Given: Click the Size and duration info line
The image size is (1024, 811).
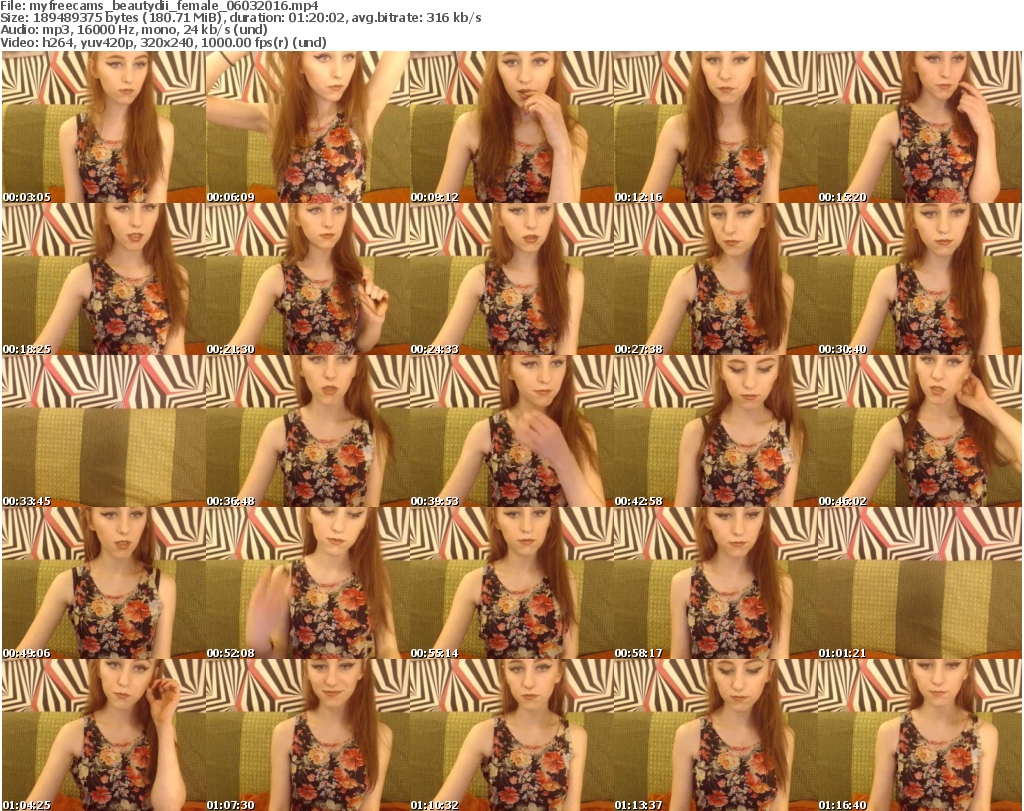Looking at the screenshot, I should click(x=241, y=18).
